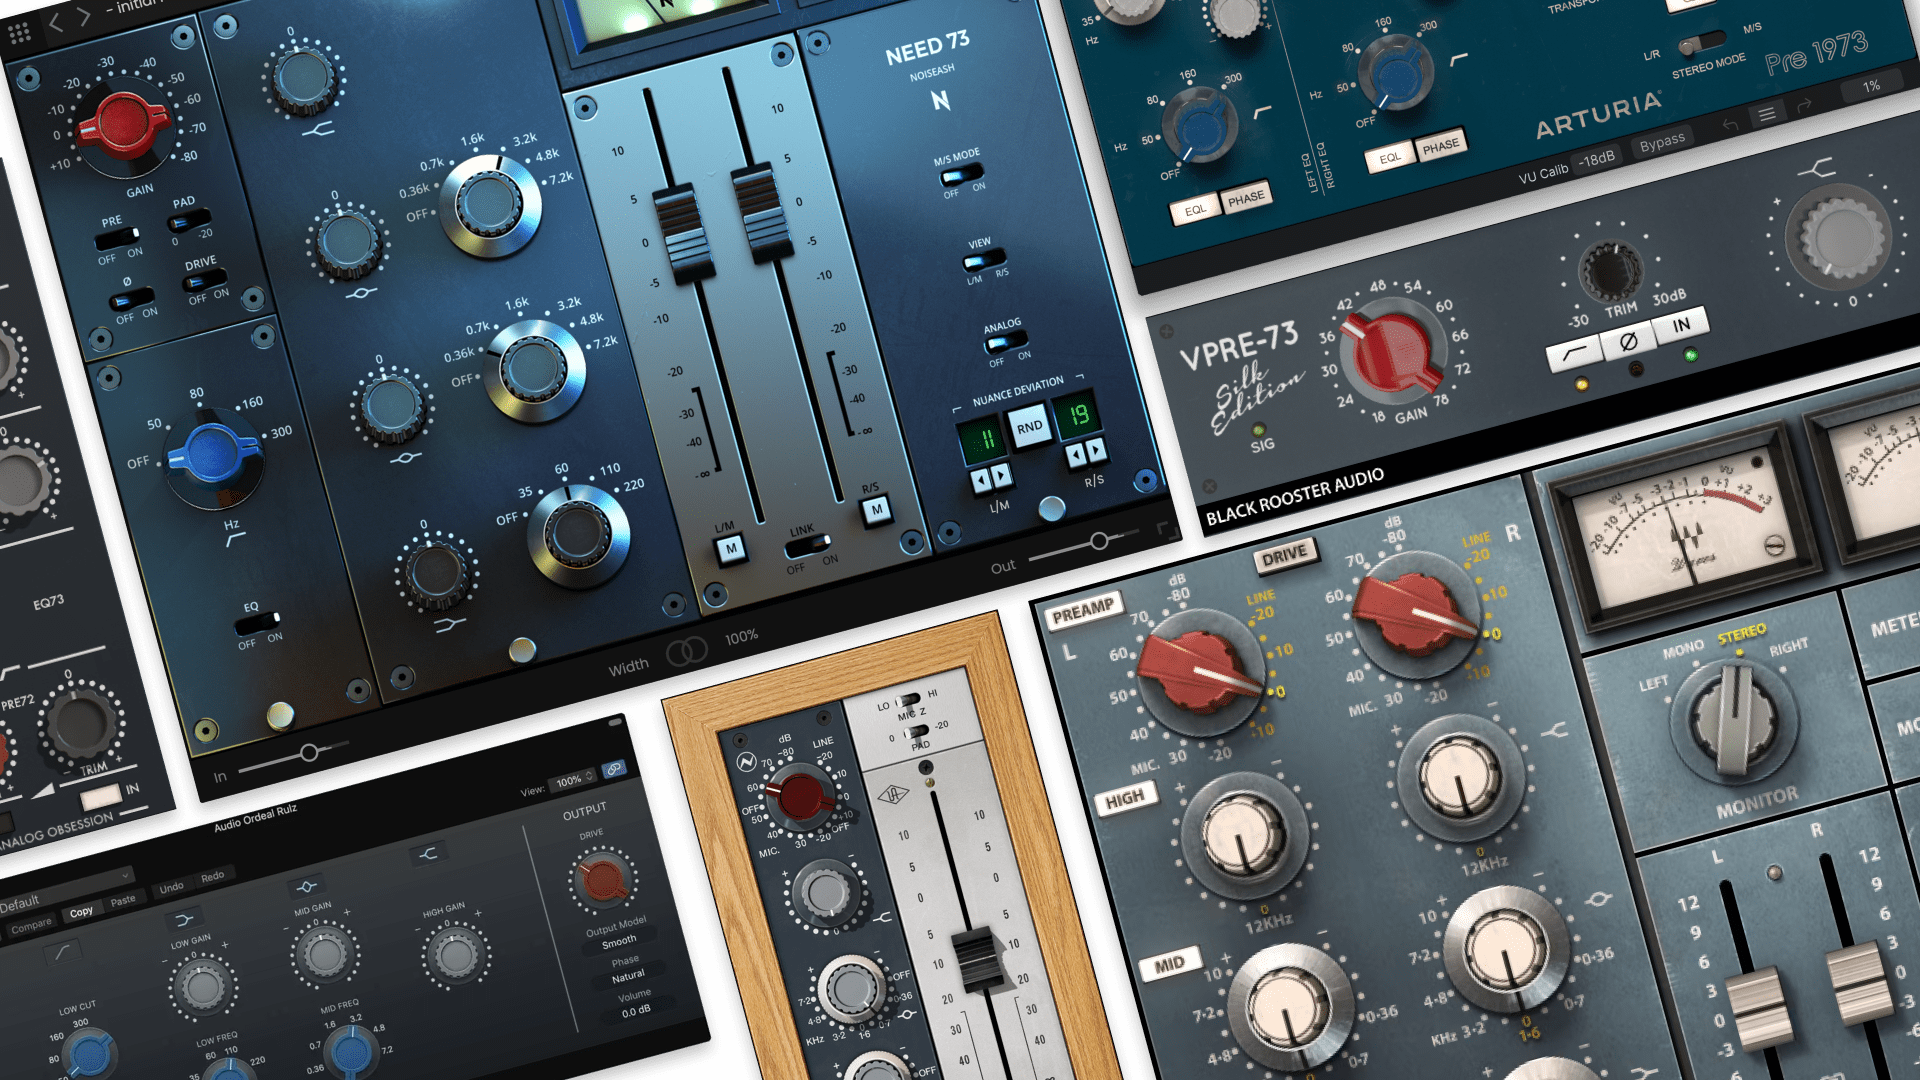Viewport: 1920px width, 1080px height.
Task: Toggle the DRIVE off/on switch in NEED 73
Action: point(205,279)
